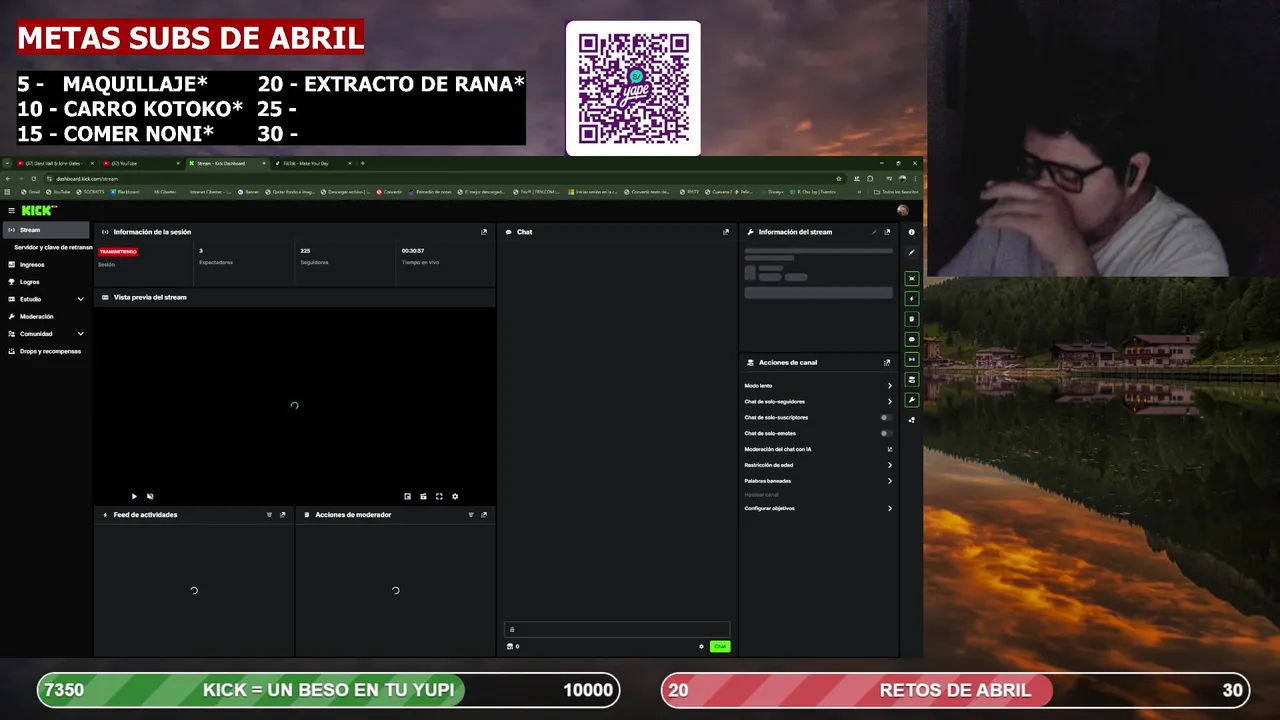Pop out the Información del stream panel
Screen dimensions: 1280x720
[x=887, y=232]
